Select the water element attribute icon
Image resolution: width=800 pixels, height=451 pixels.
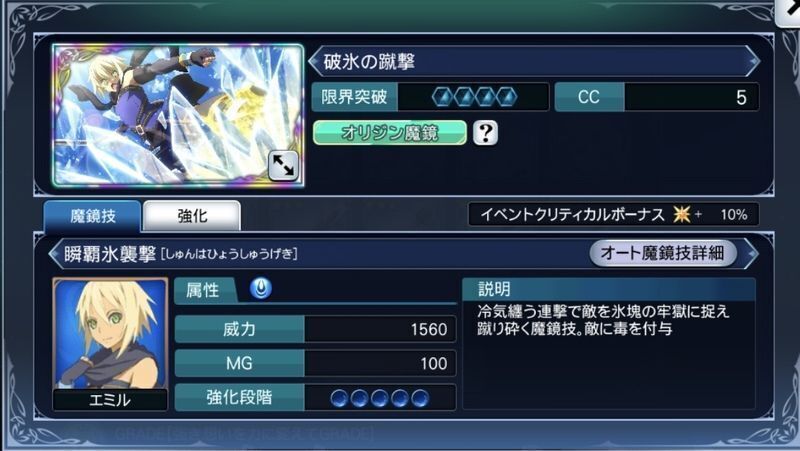click(261, 289)
